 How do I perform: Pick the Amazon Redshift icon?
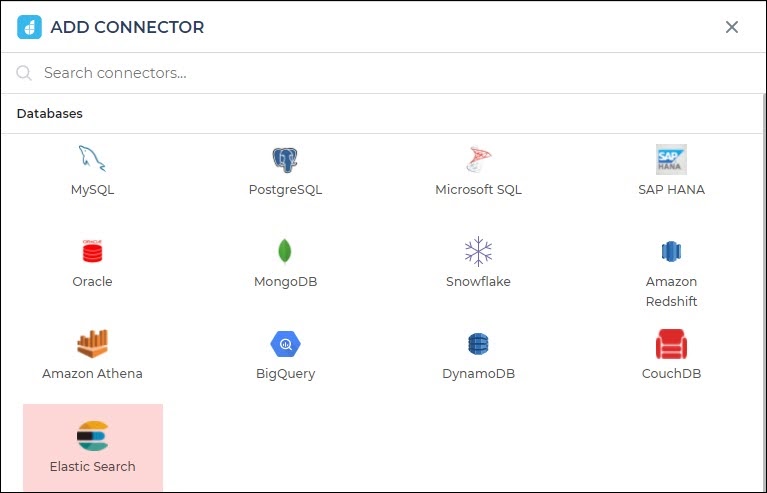tap(671, 251)
